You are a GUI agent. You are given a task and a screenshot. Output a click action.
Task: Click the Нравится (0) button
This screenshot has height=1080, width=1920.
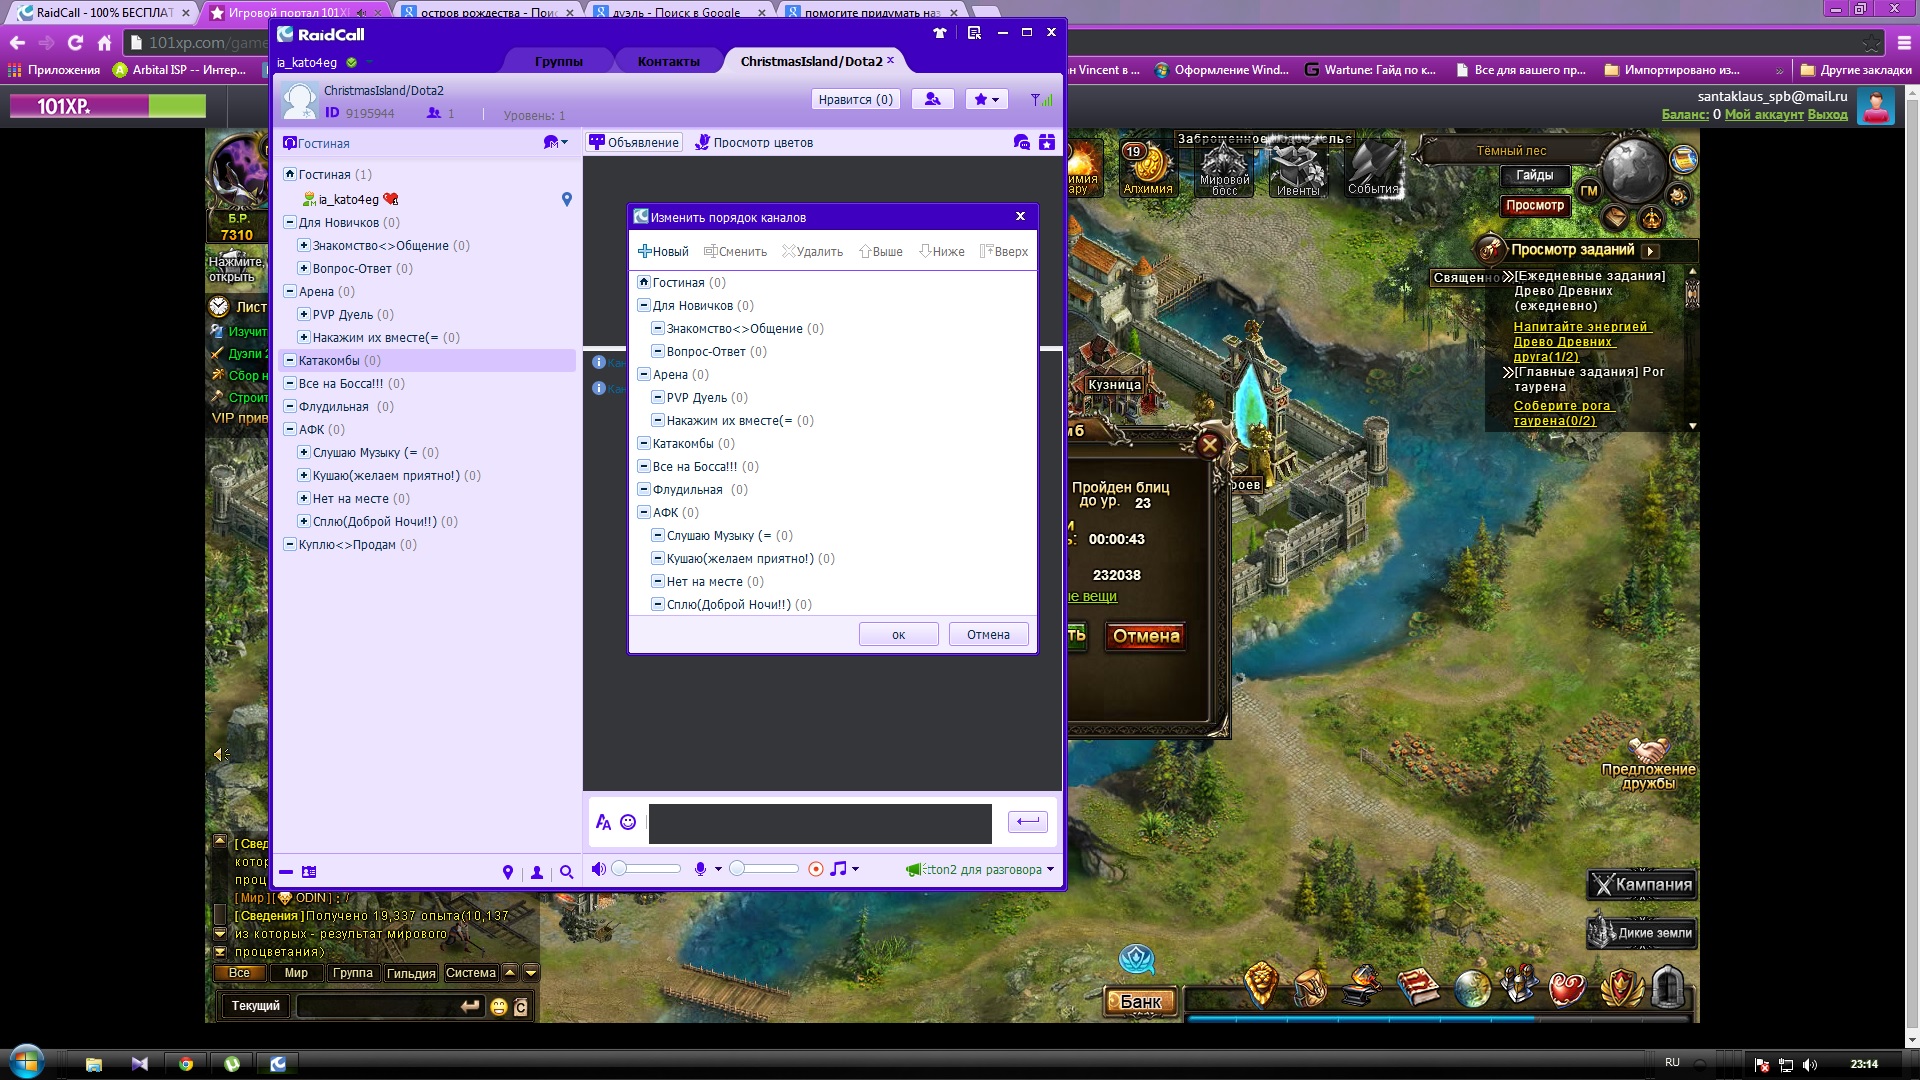click(x=855, y=99)
